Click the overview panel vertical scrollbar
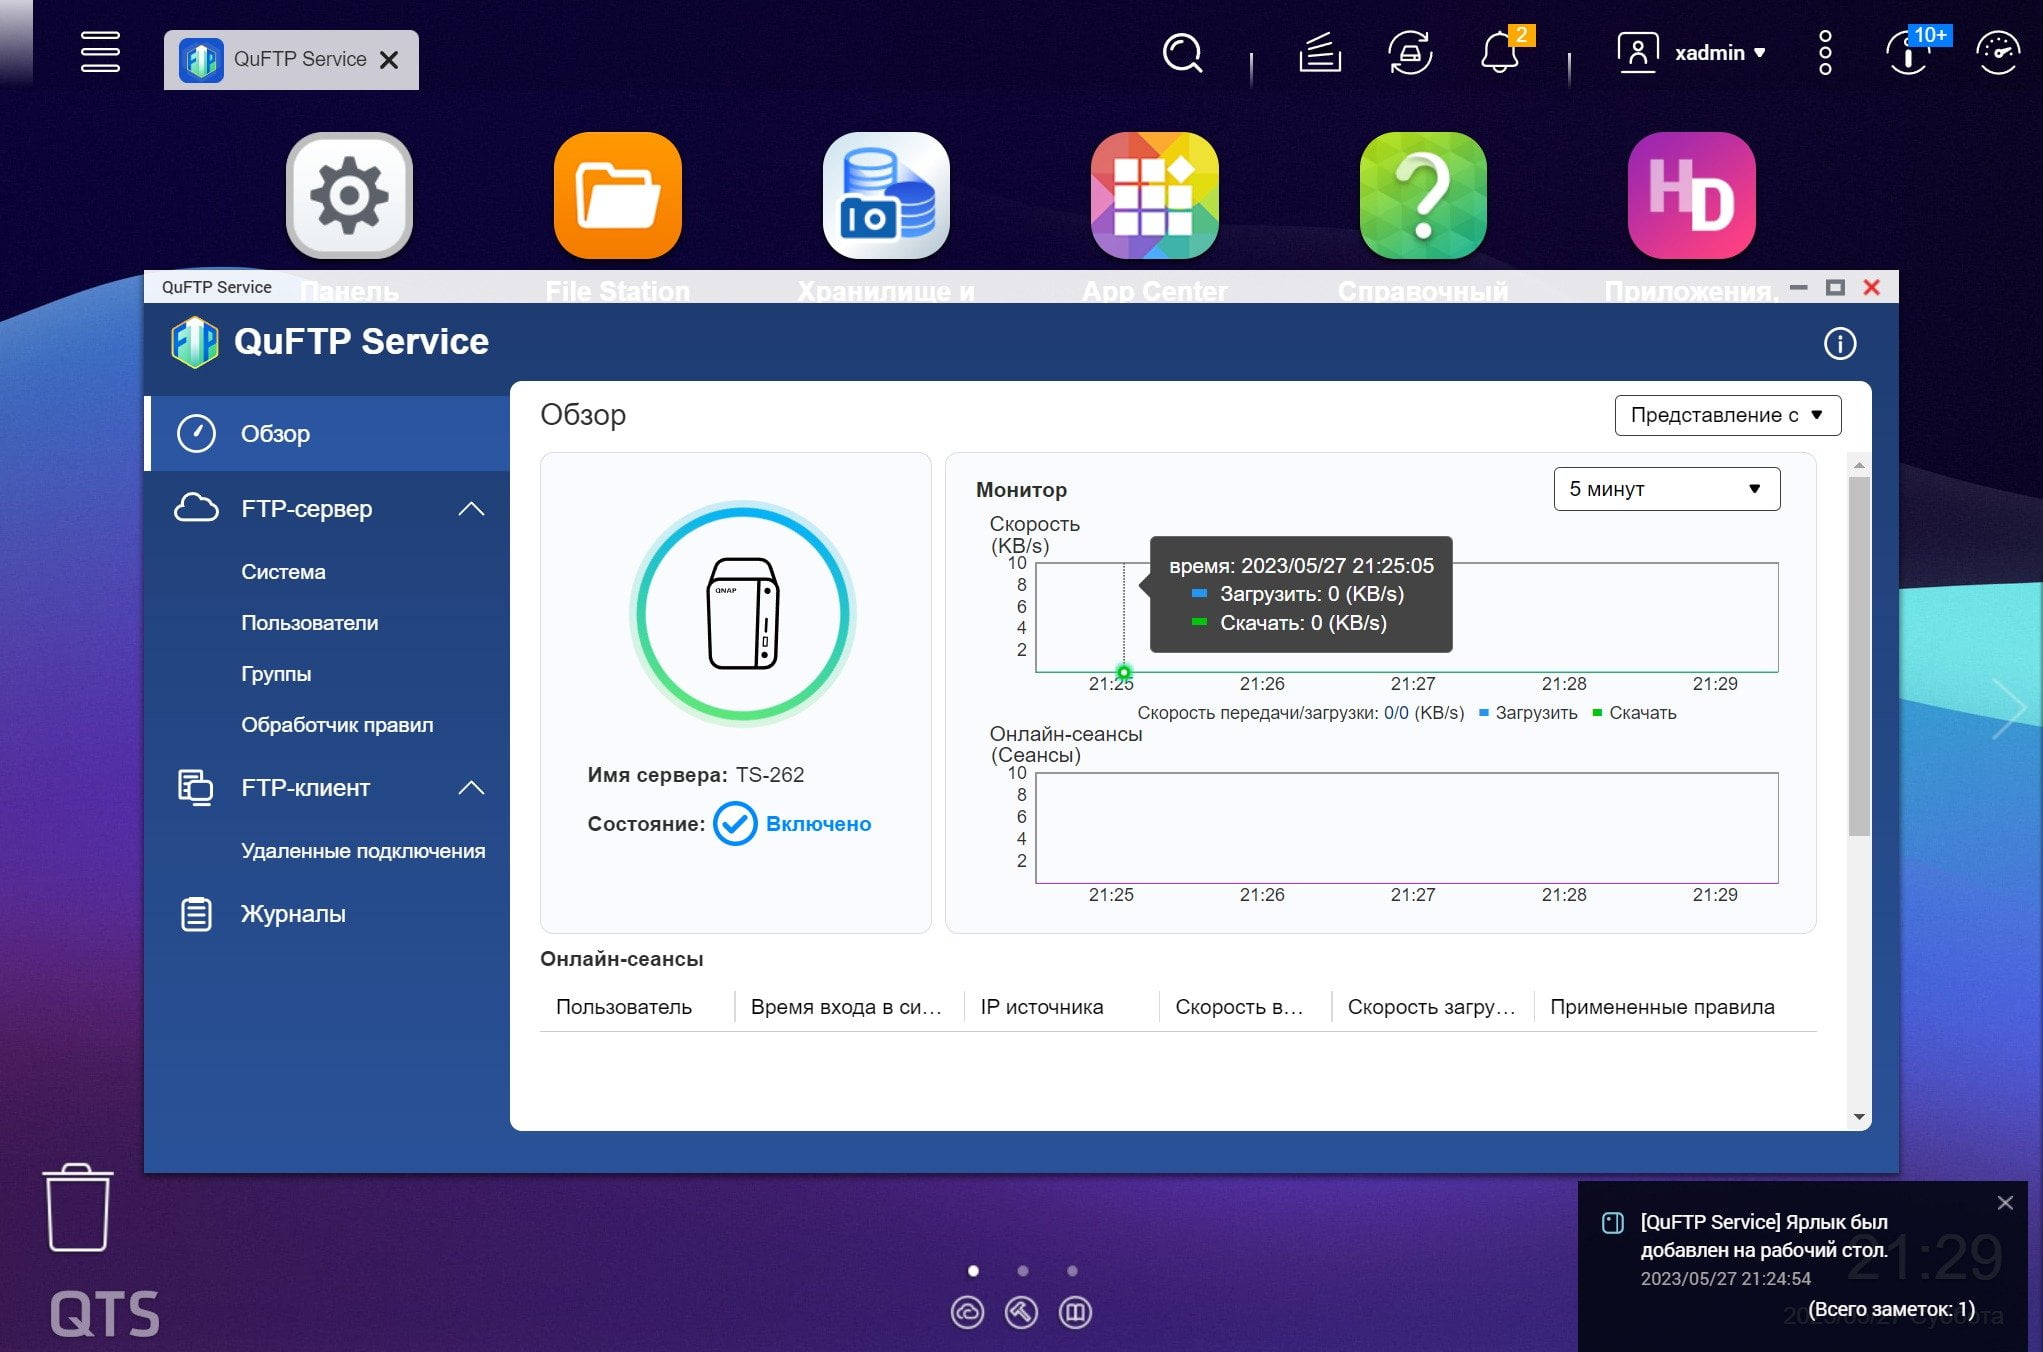This screenshot has height=1352, width=2043. (1859, 655)
